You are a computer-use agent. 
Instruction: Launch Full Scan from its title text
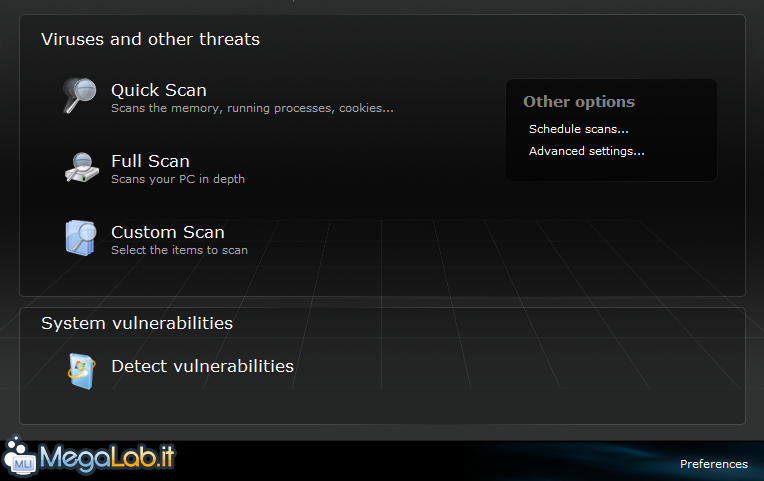150,161
